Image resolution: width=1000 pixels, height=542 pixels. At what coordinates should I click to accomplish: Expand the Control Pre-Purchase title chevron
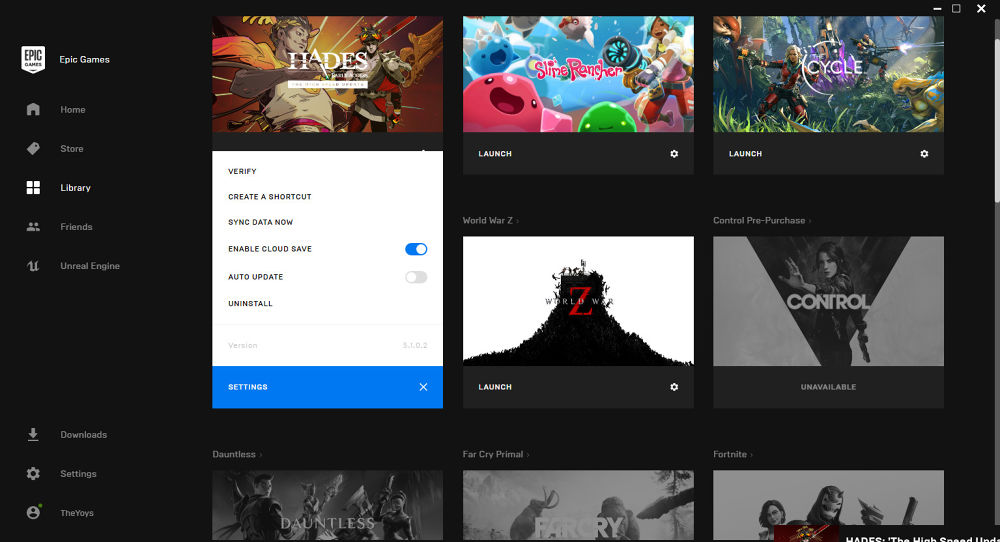(x=810, y=221)
